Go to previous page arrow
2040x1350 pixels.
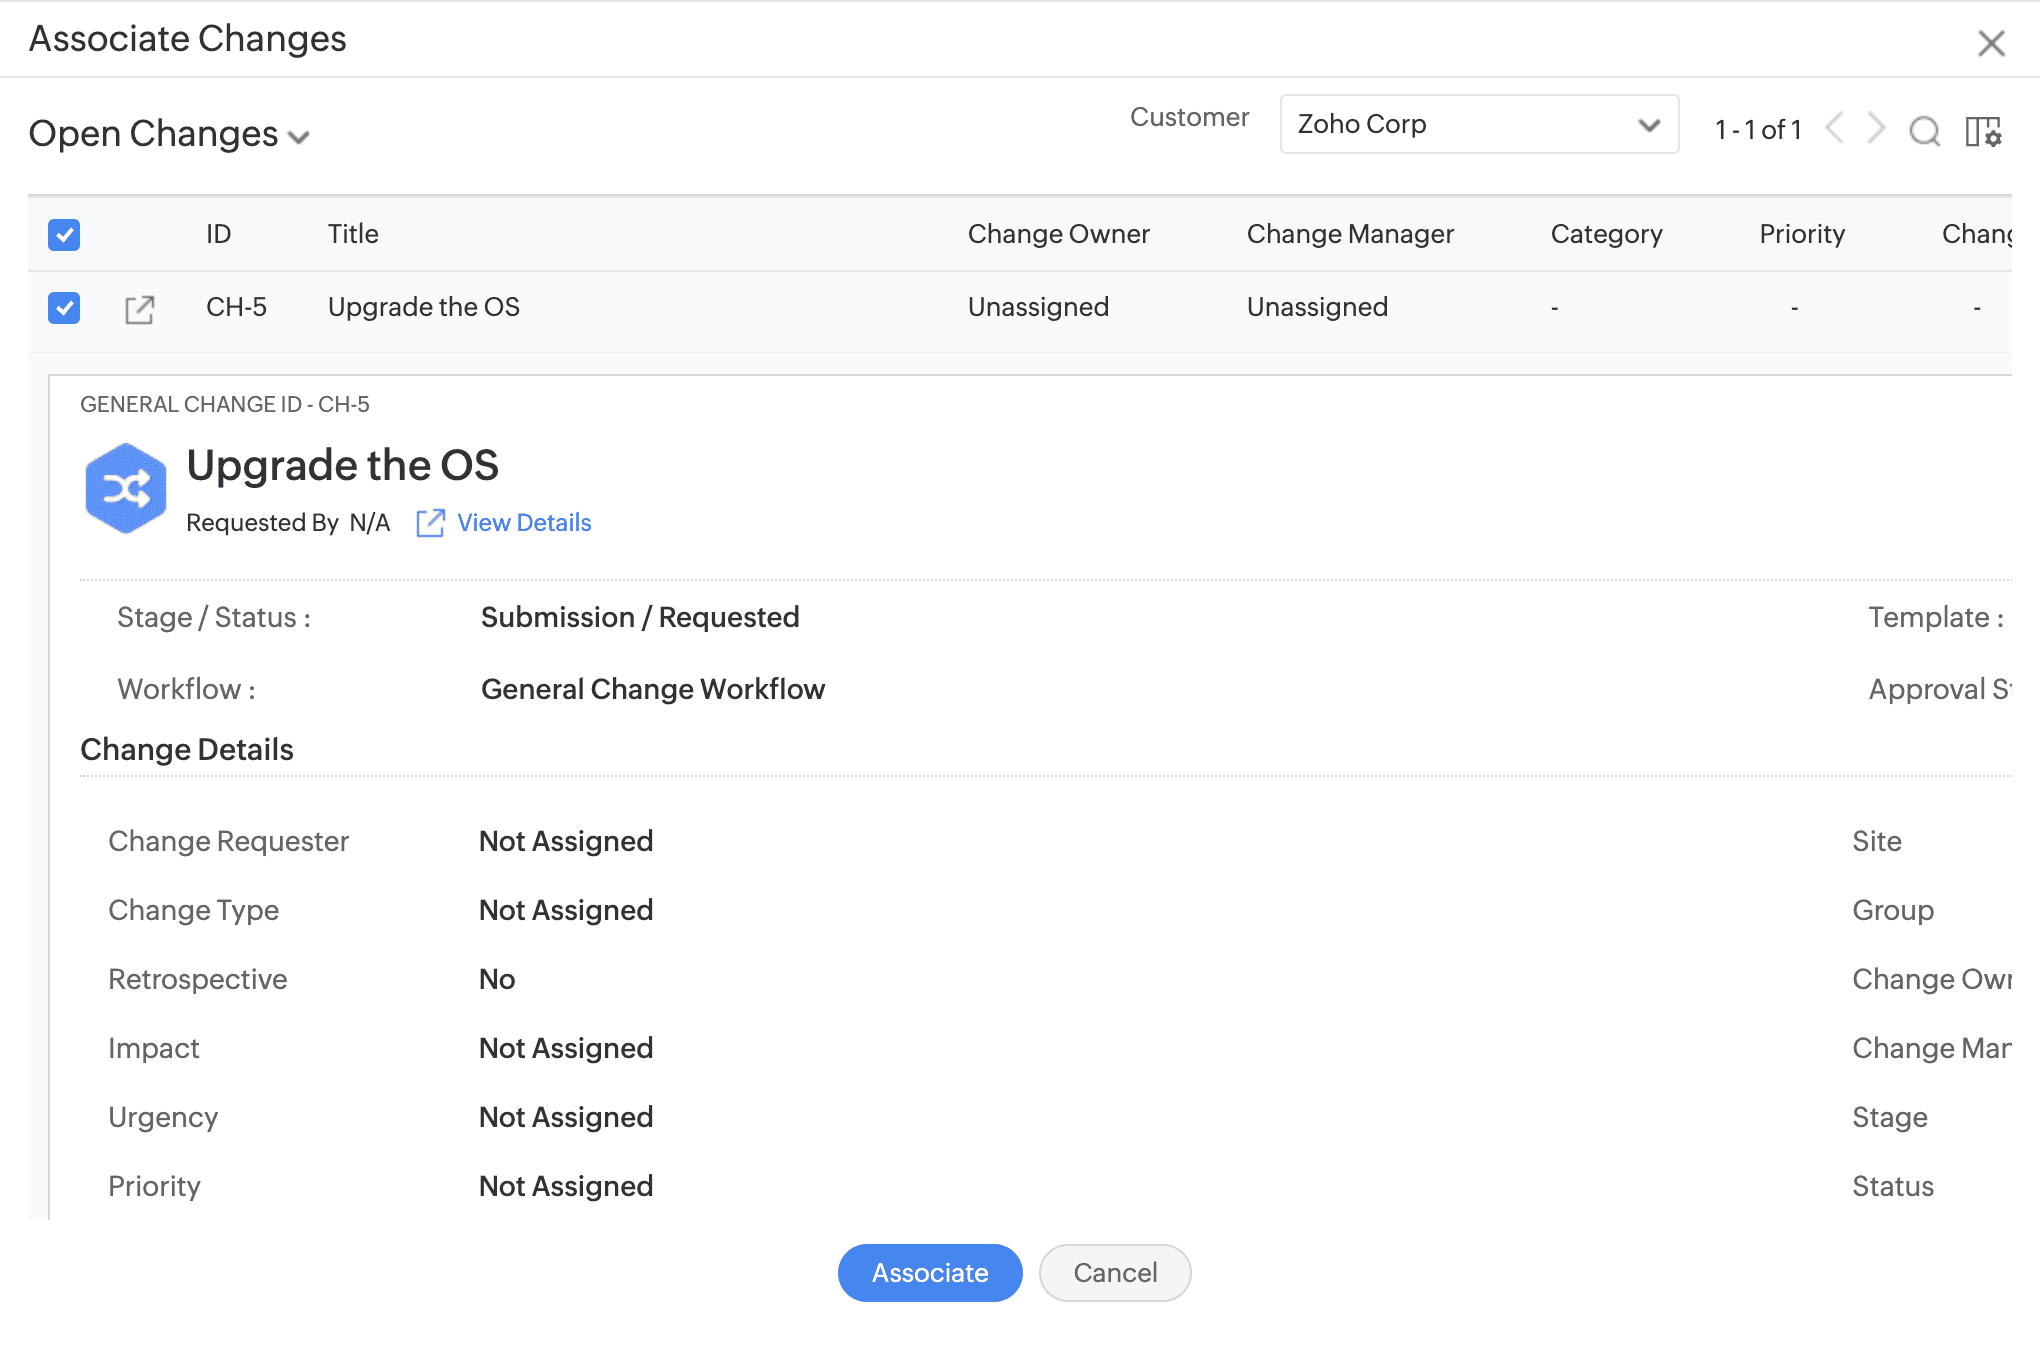pos(1835,129)
